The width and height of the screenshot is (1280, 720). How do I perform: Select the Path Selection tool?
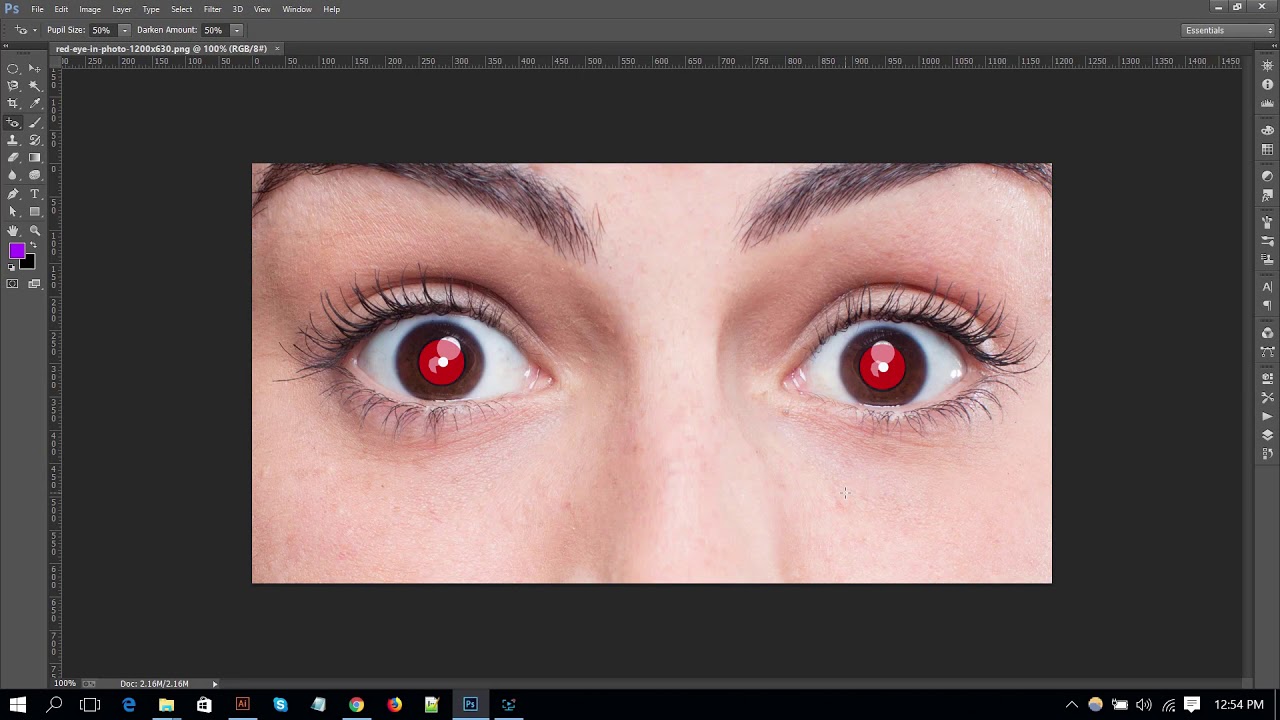pyautogui.click(x=13, y=212)
